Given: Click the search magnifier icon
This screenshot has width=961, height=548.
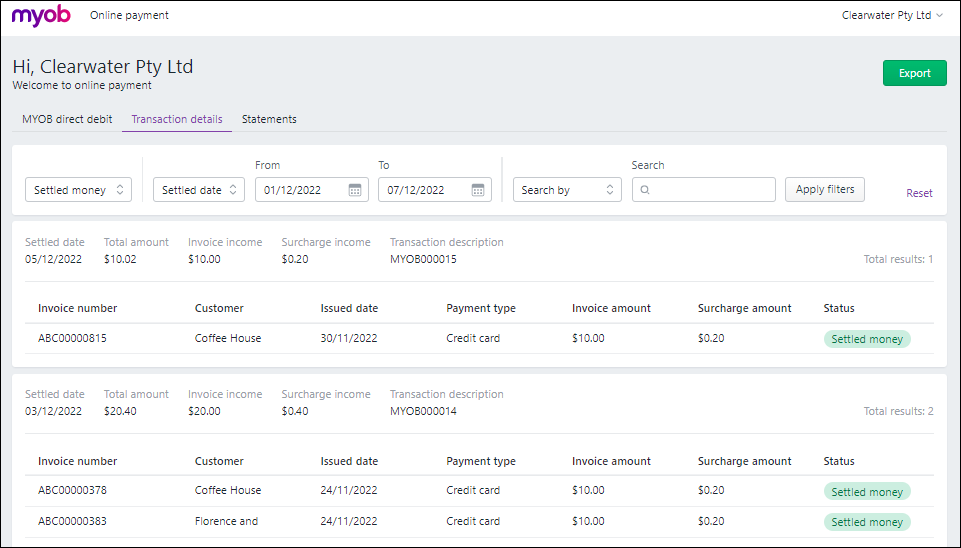Looking at the screenshot, I should (645, 190).
